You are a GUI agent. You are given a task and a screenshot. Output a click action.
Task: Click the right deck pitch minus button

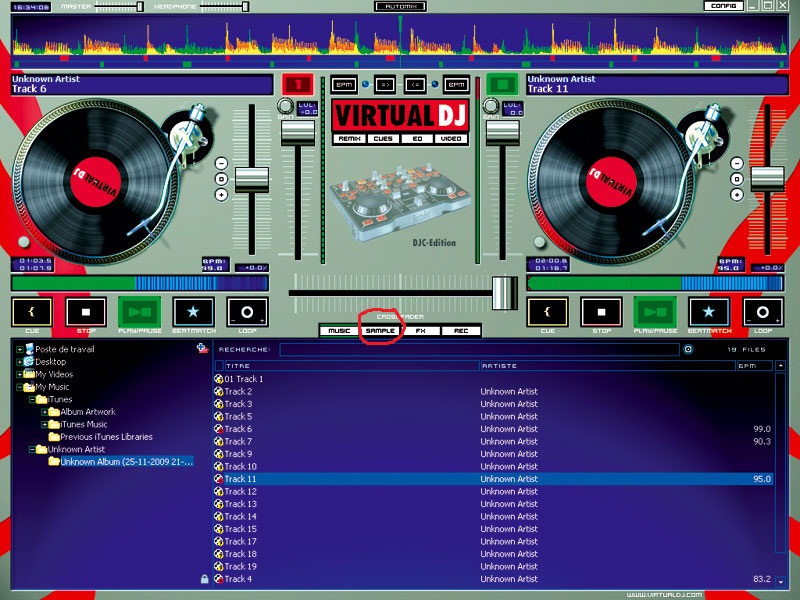click(737, 163)
